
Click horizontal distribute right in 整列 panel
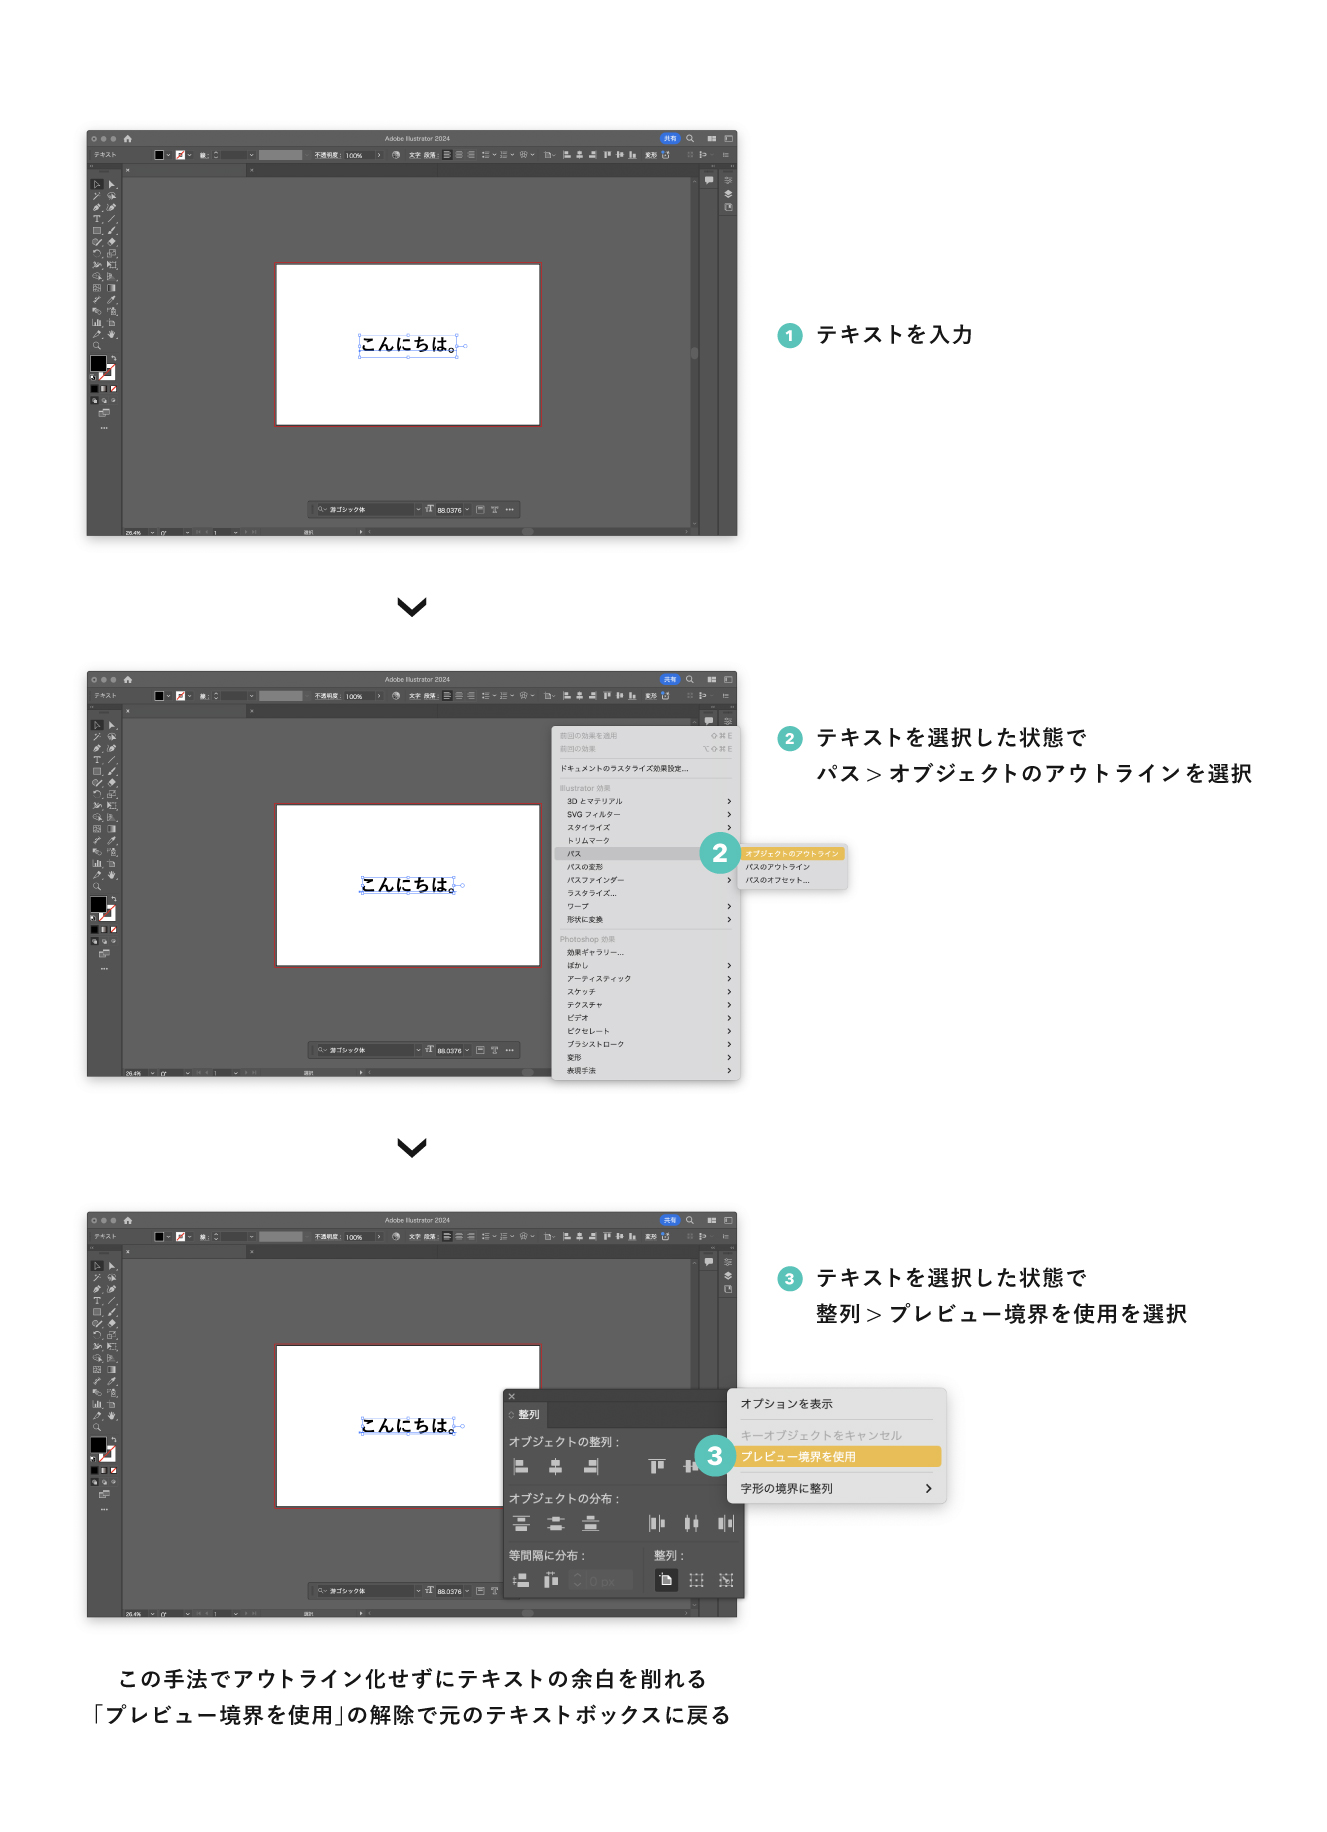pyautogui.click(x=726, y=1523)
